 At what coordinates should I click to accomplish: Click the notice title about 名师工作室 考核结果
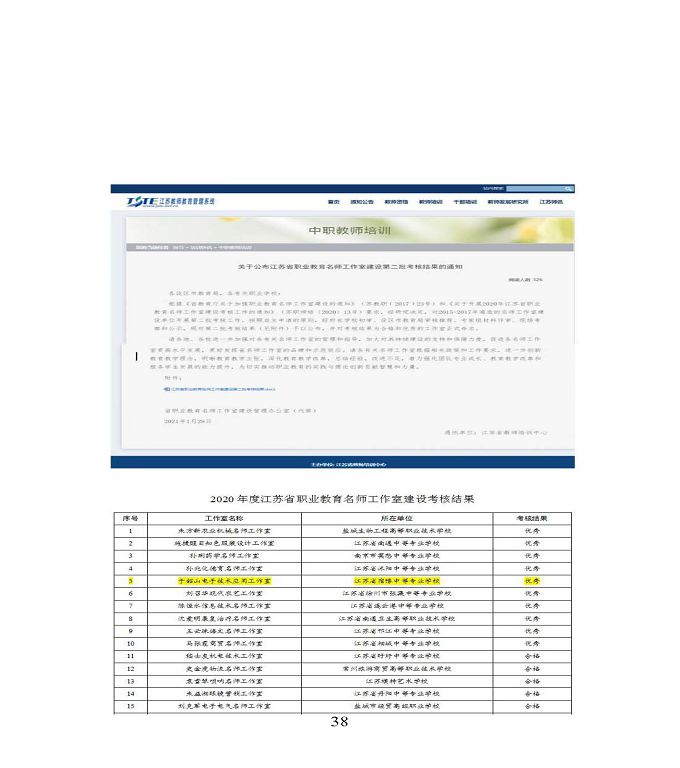(x=350, y=267)
